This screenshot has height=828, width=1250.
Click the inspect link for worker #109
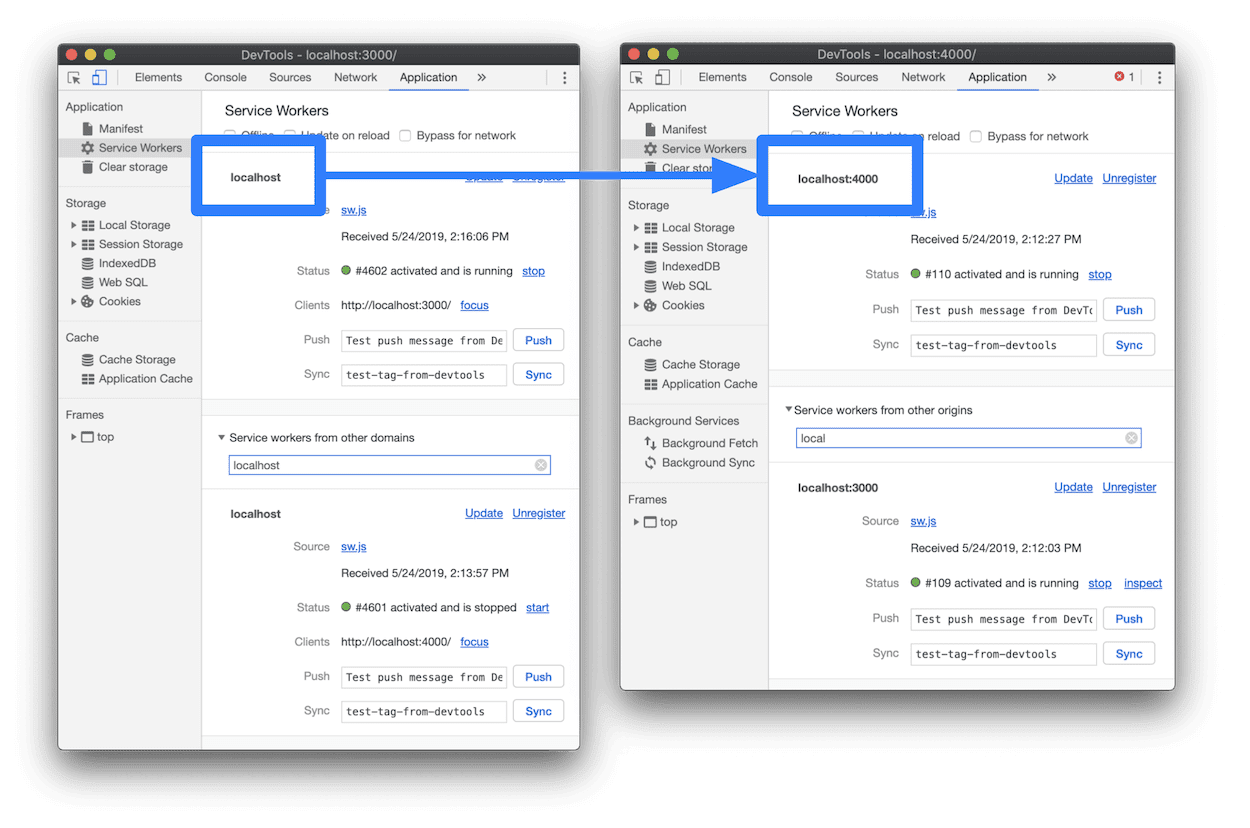pyautogui.click(x=1142, y=584)
